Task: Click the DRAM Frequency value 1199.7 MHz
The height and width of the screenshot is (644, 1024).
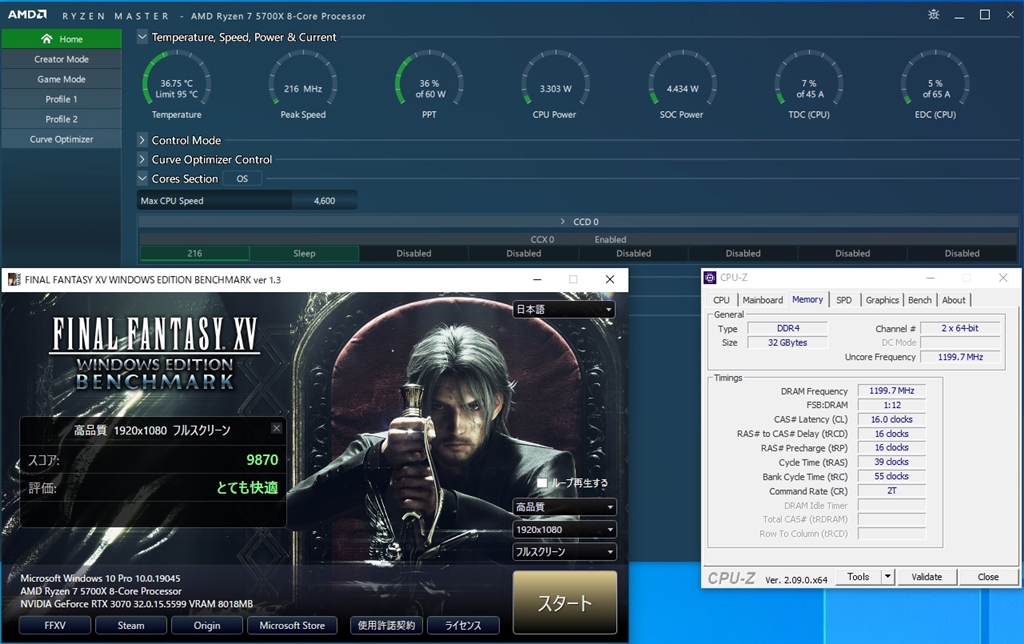Action: coord(891,391)
